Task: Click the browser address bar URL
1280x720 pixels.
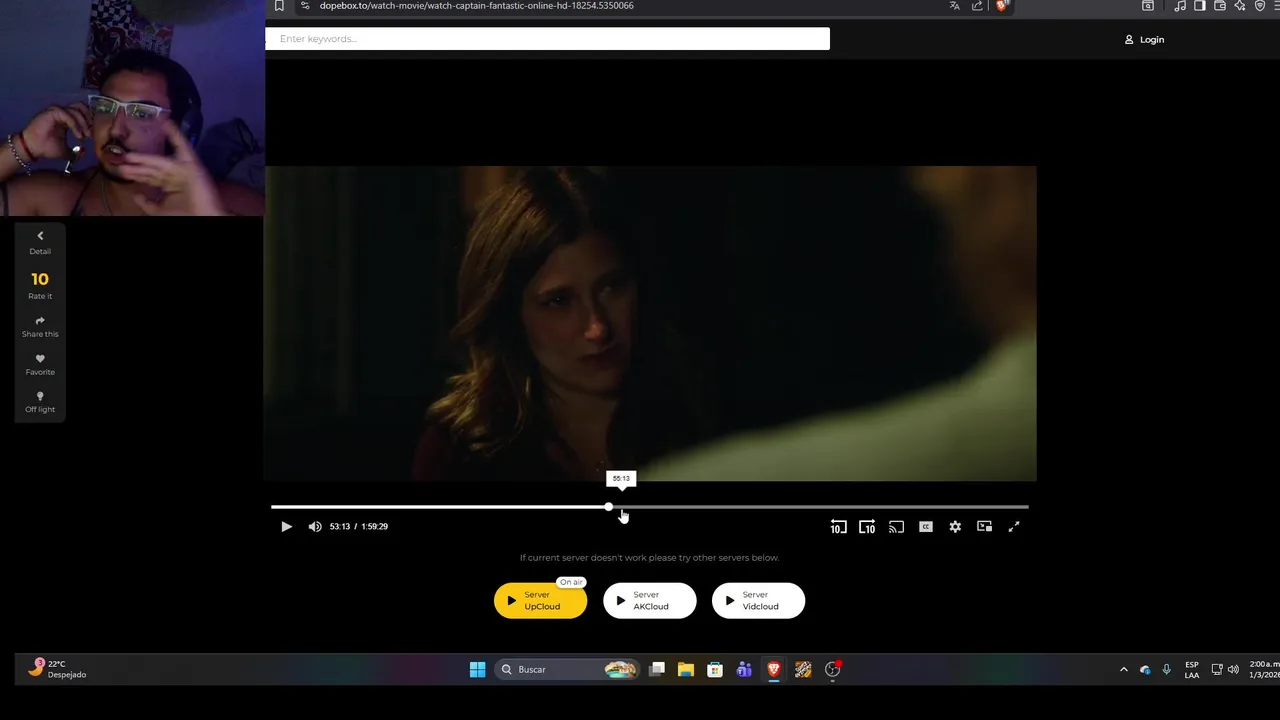Action: point(476,6)
